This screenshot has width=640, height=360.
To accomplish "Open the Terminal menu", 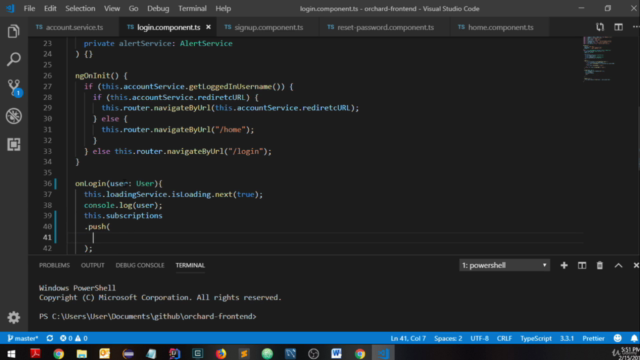I will click(192, 9).
